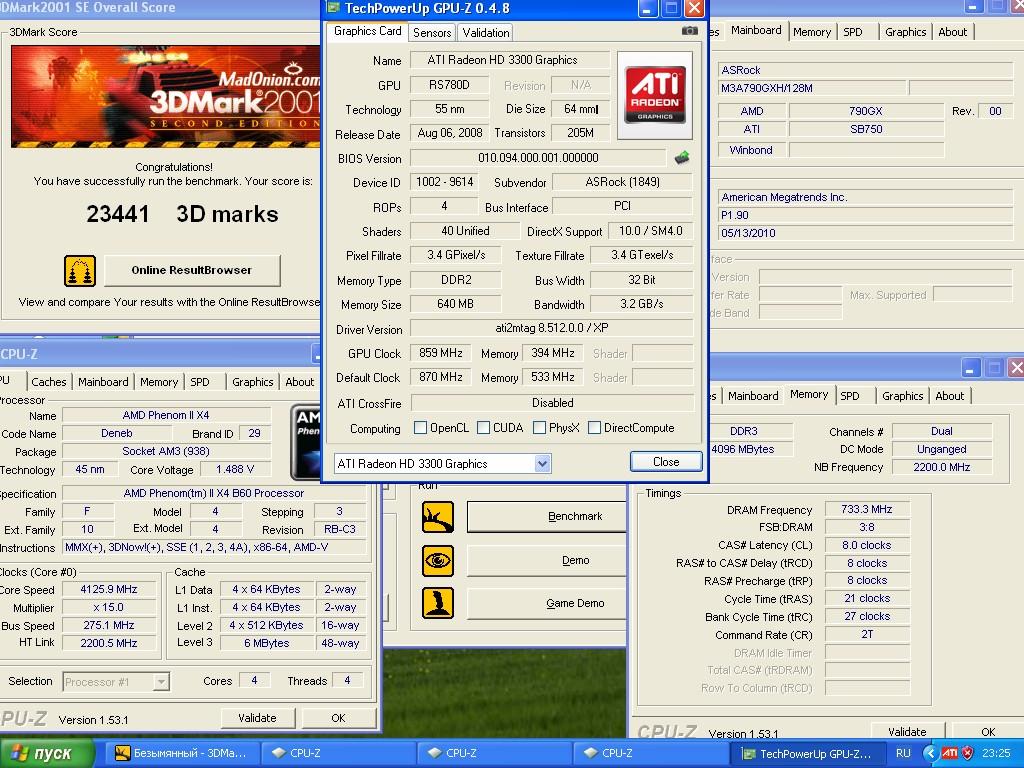Click the ATI Radeon logo image
The height and width of the screenshot is (768, 1024).
click(655, 95)
